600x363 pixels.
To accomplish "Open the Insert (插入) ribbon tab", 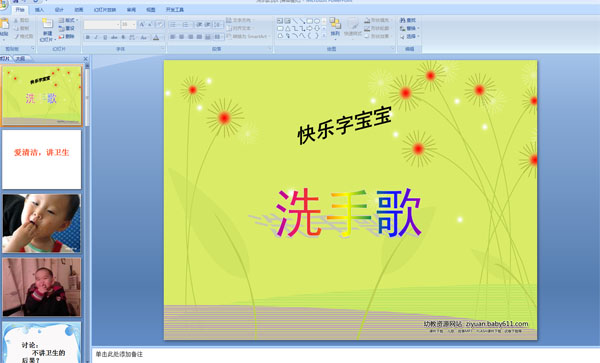I will tap(39, 10).
